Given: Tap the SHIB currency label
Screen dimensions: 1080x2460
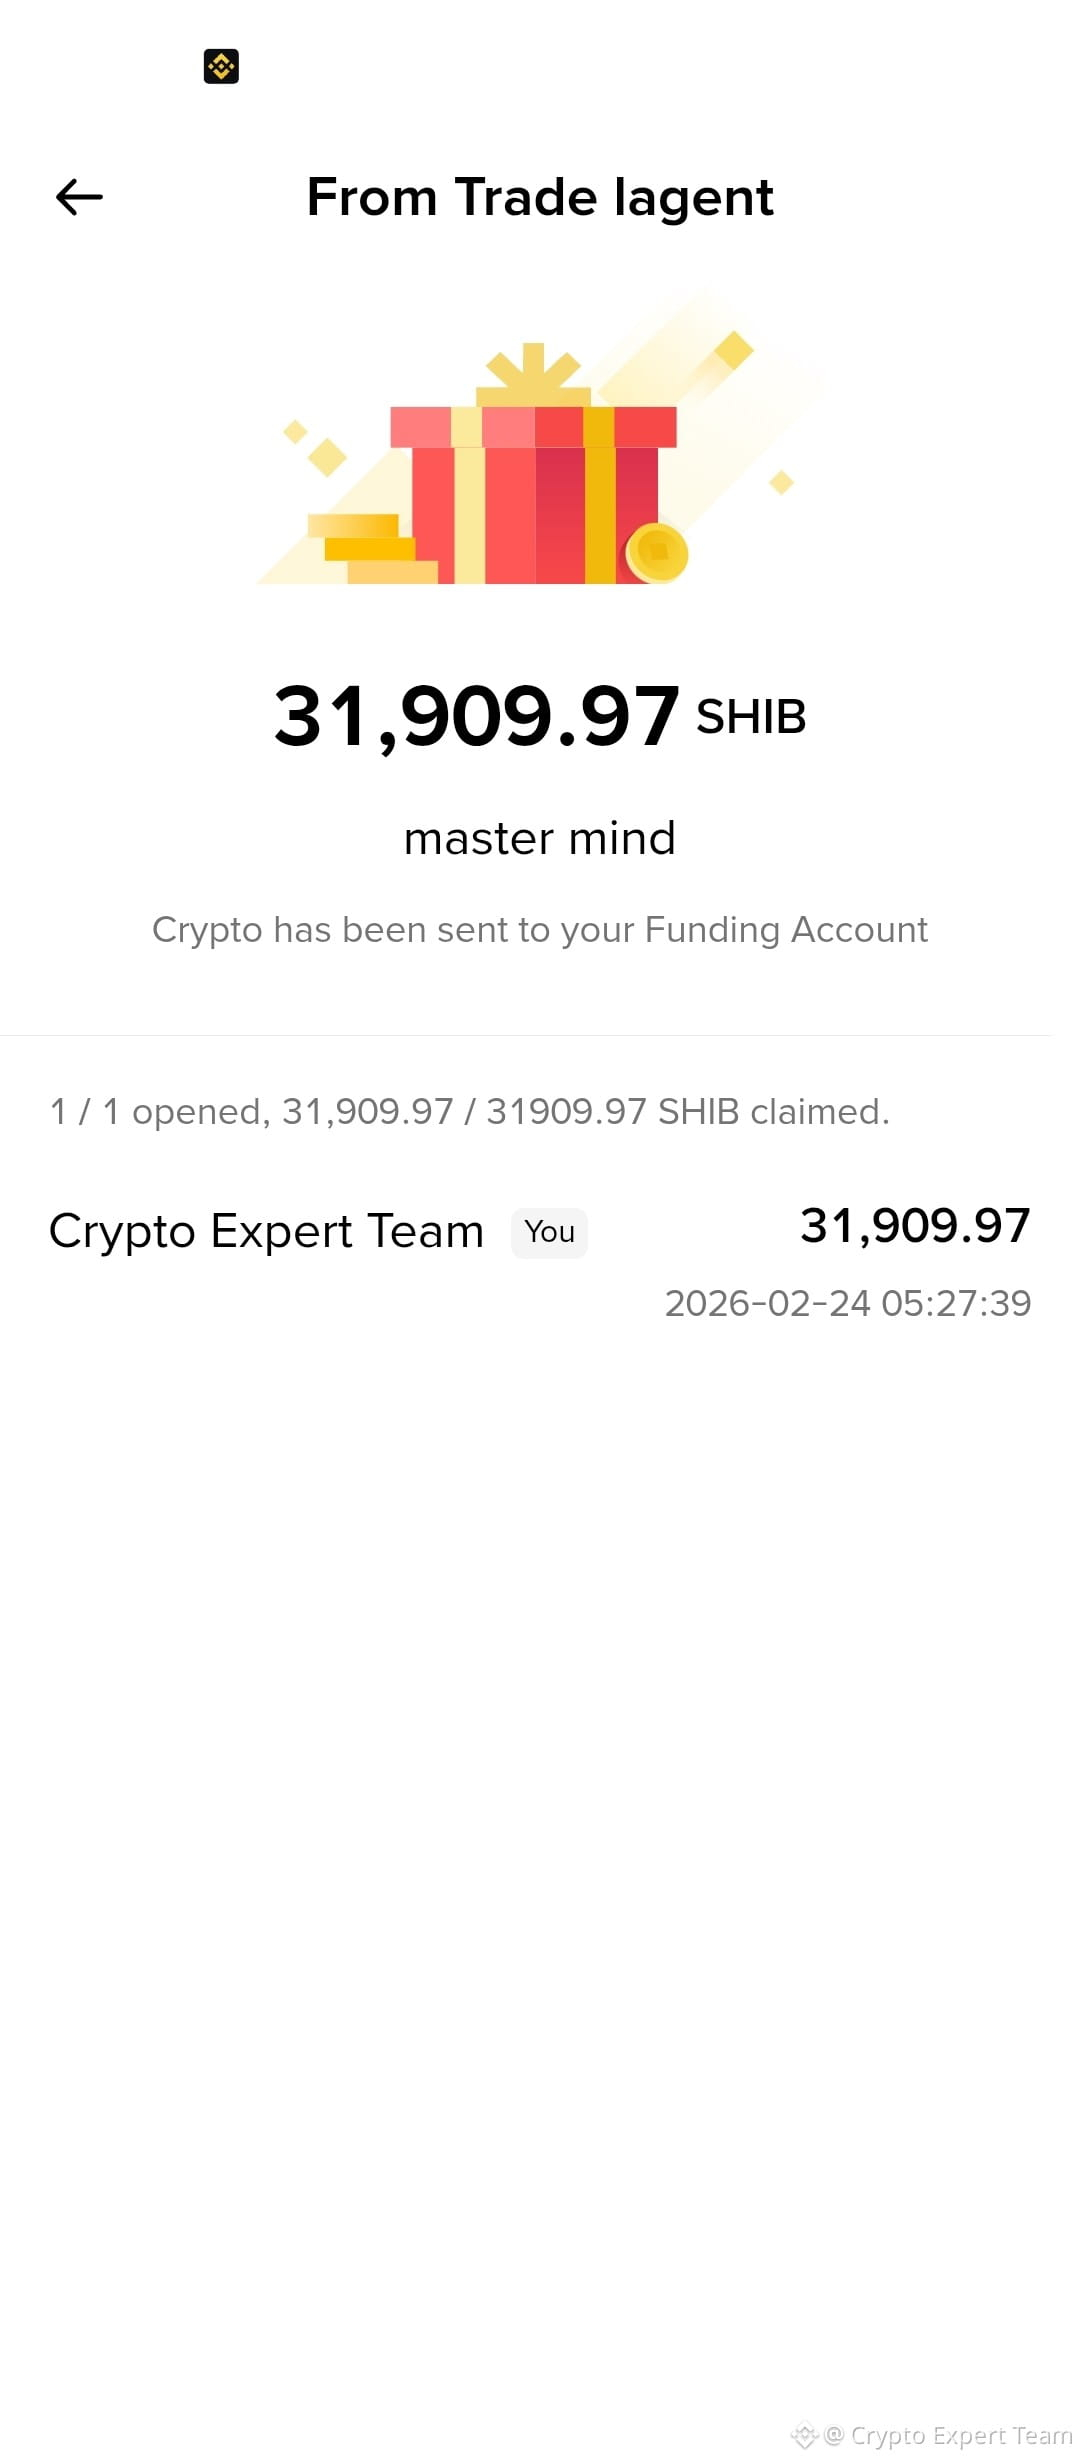Looking at the screenshot, I should pyautogui.click(x=751, y=717).
